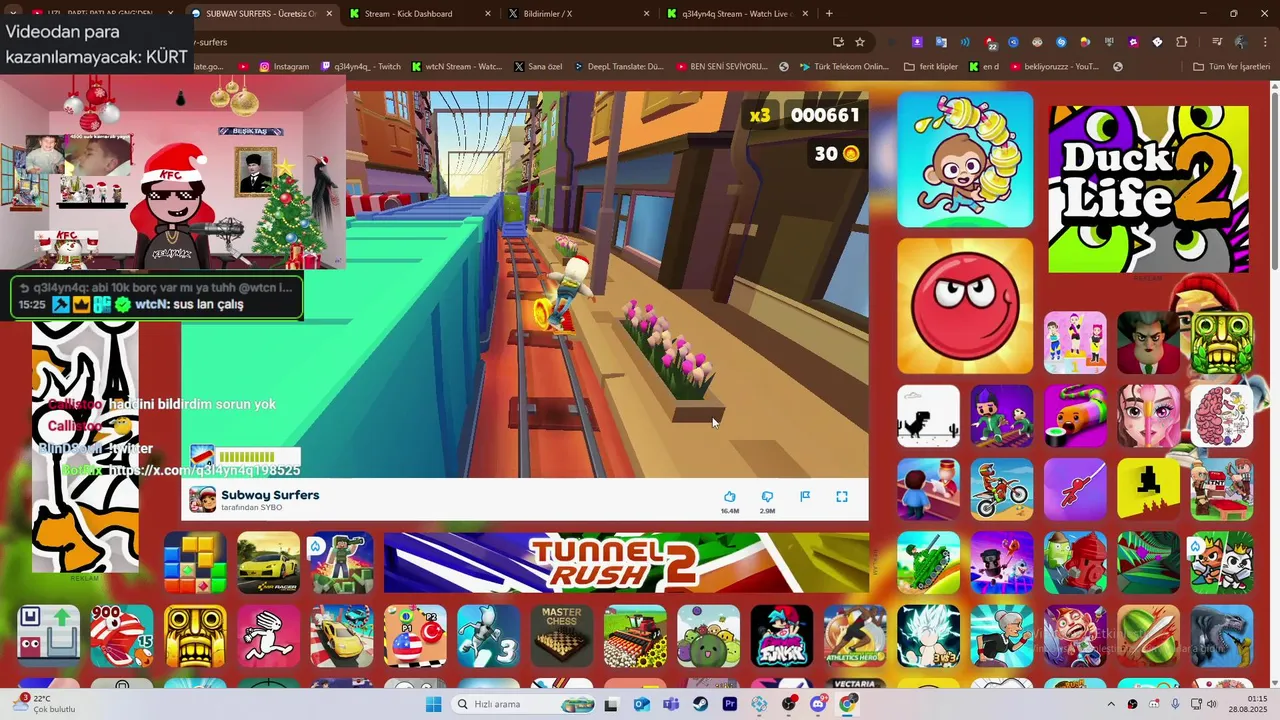Image resolution: width=1280 pixels, height=720 pixels.
Task: Click the weather widget showing 22°C
Action: point(42,704)
